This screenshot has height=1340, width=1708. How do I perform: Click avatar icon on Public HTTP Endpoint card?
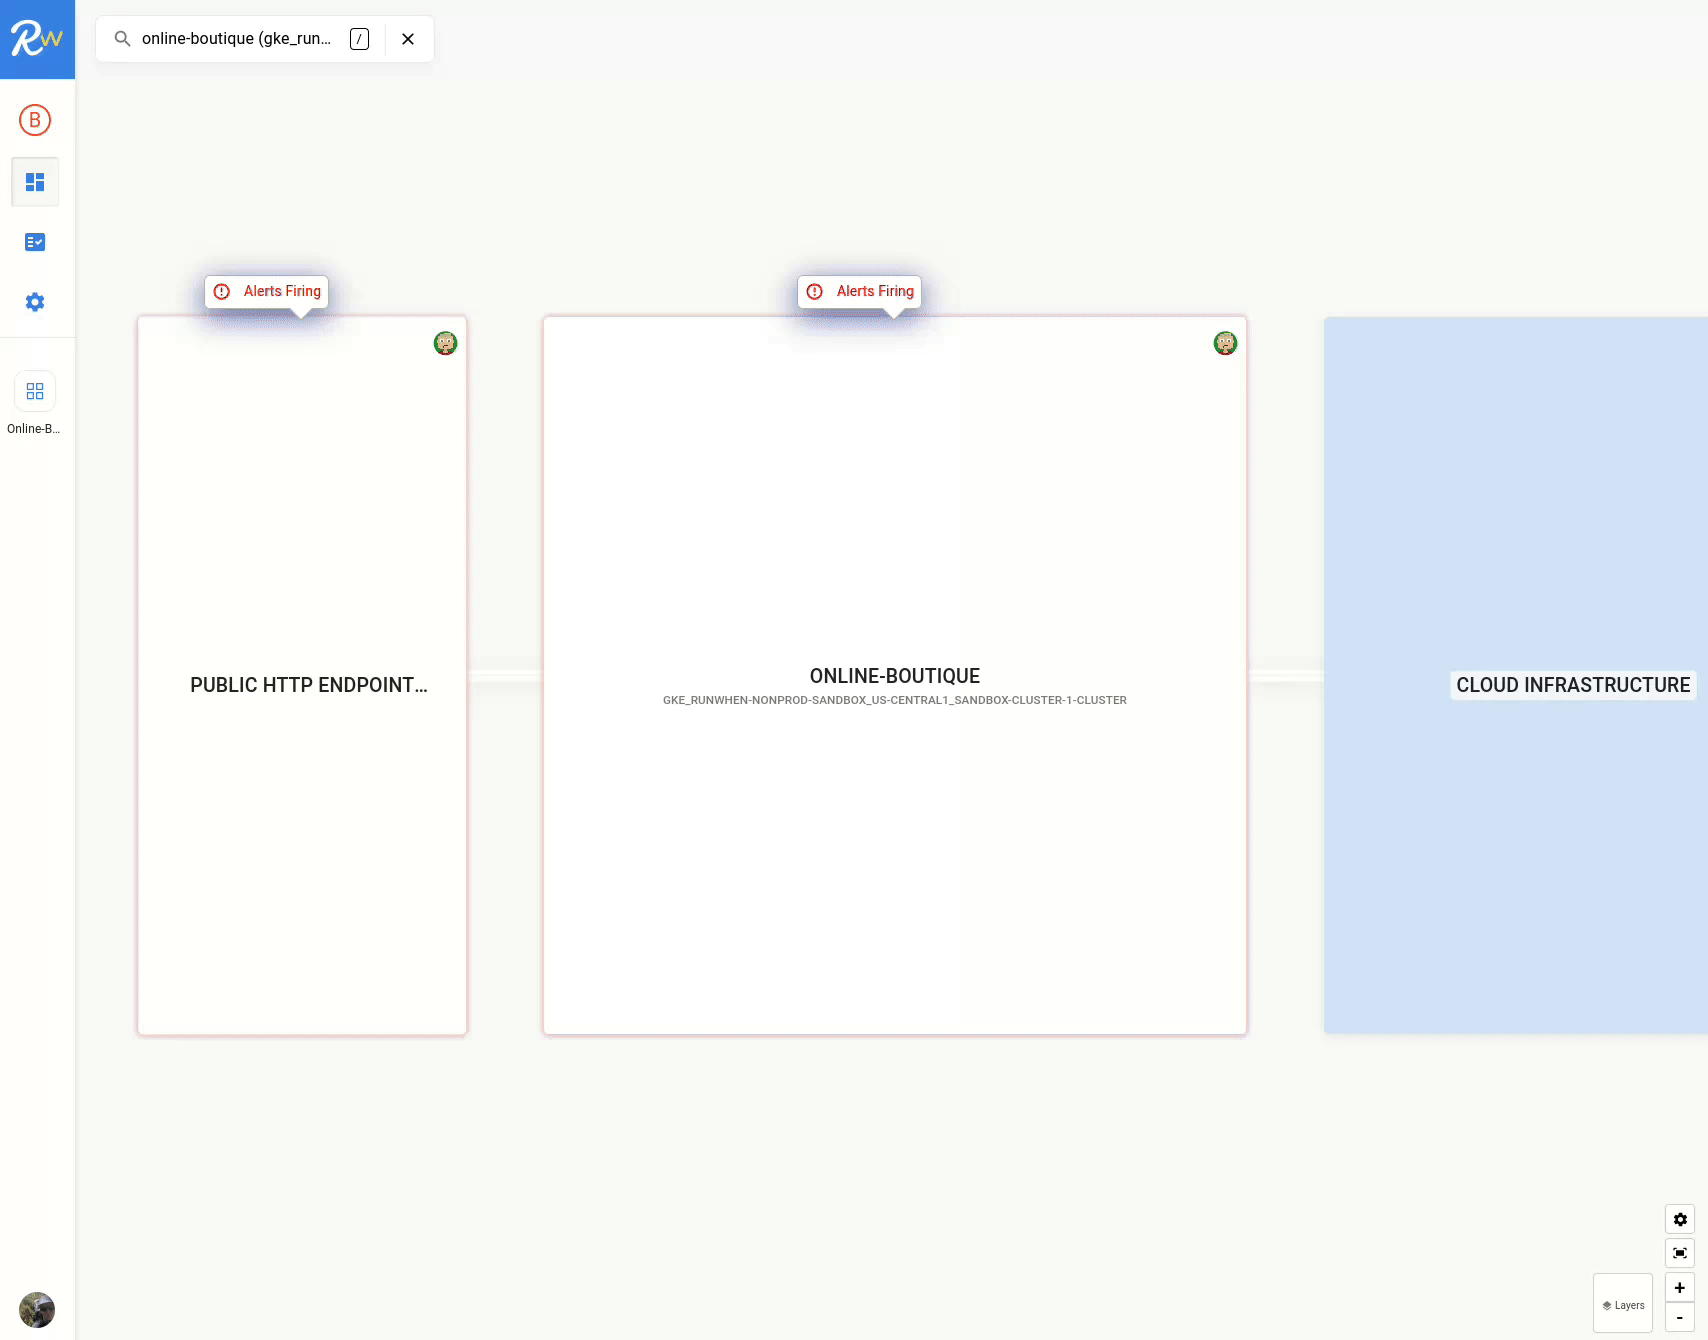tap(445, 343)
